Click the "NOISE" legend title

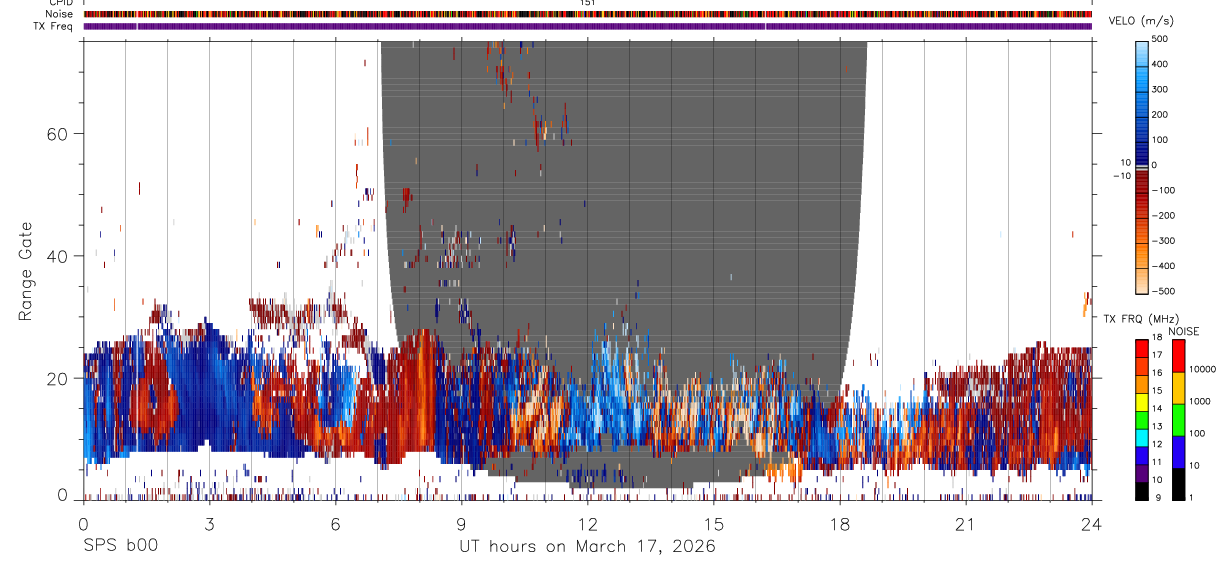coord(1184,331)
